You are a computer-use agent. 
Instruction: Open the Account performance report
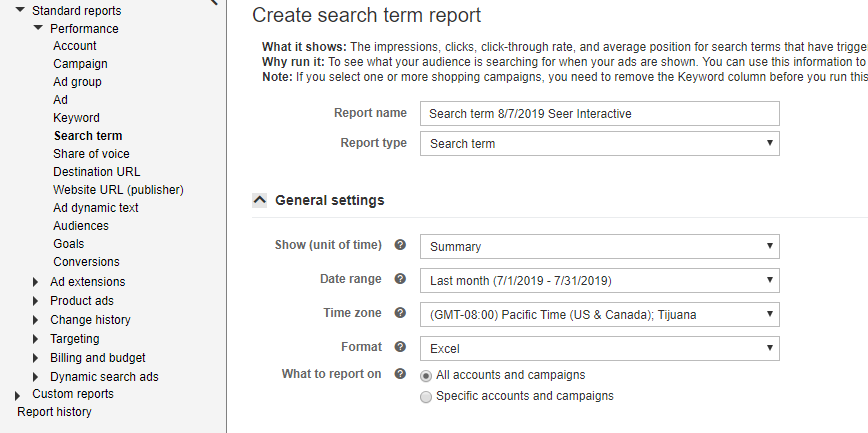pyautogui.click(x=75, y=46)
